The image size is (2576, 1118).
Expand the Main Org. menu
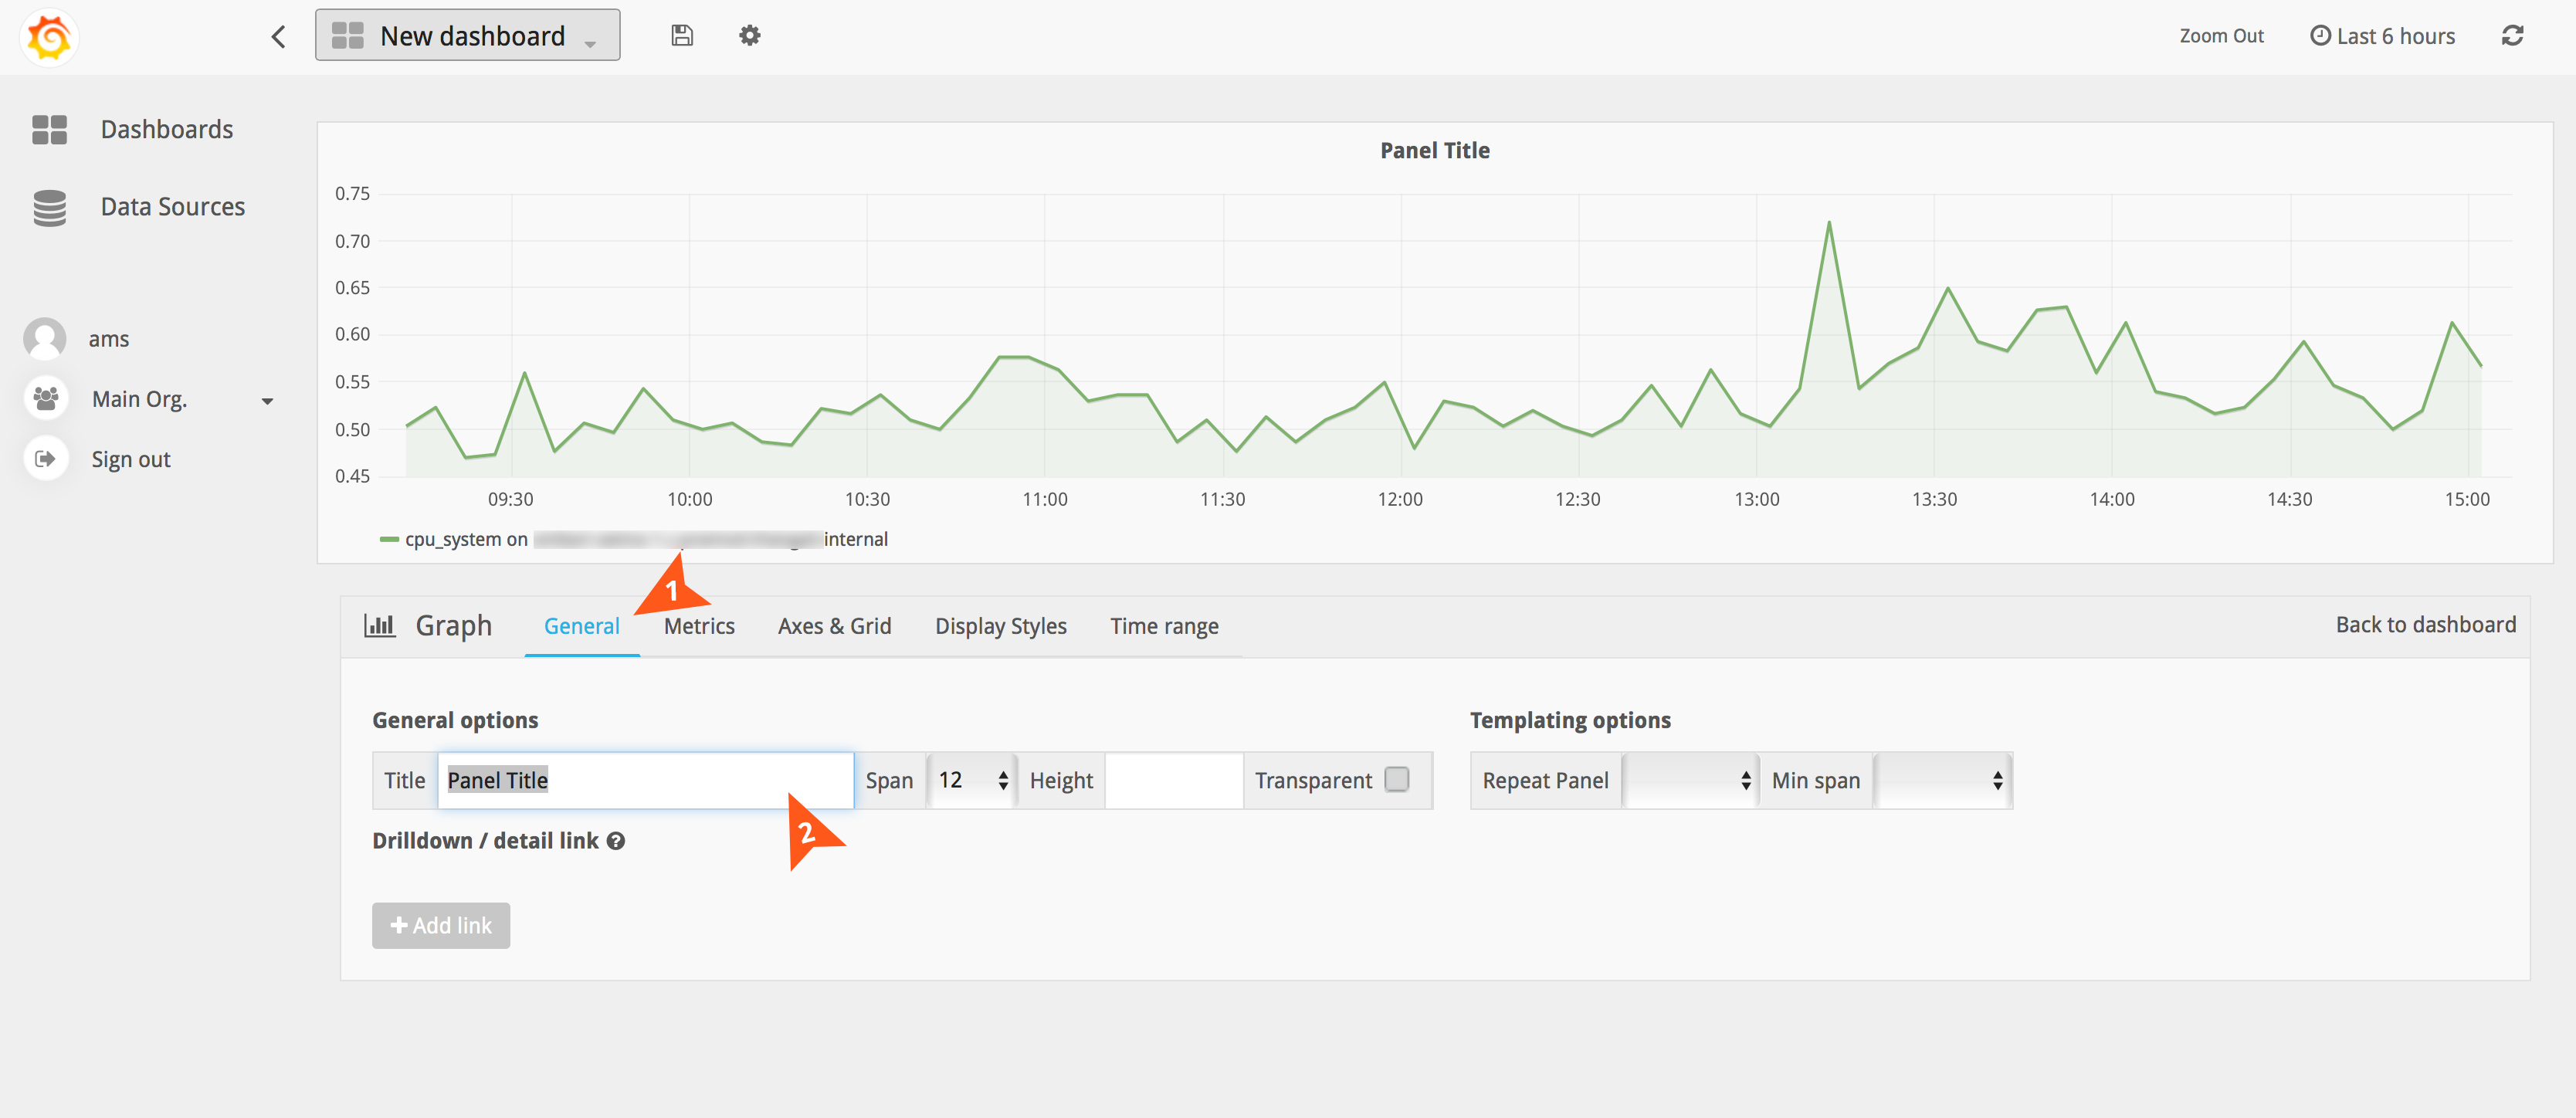[267, 401]
